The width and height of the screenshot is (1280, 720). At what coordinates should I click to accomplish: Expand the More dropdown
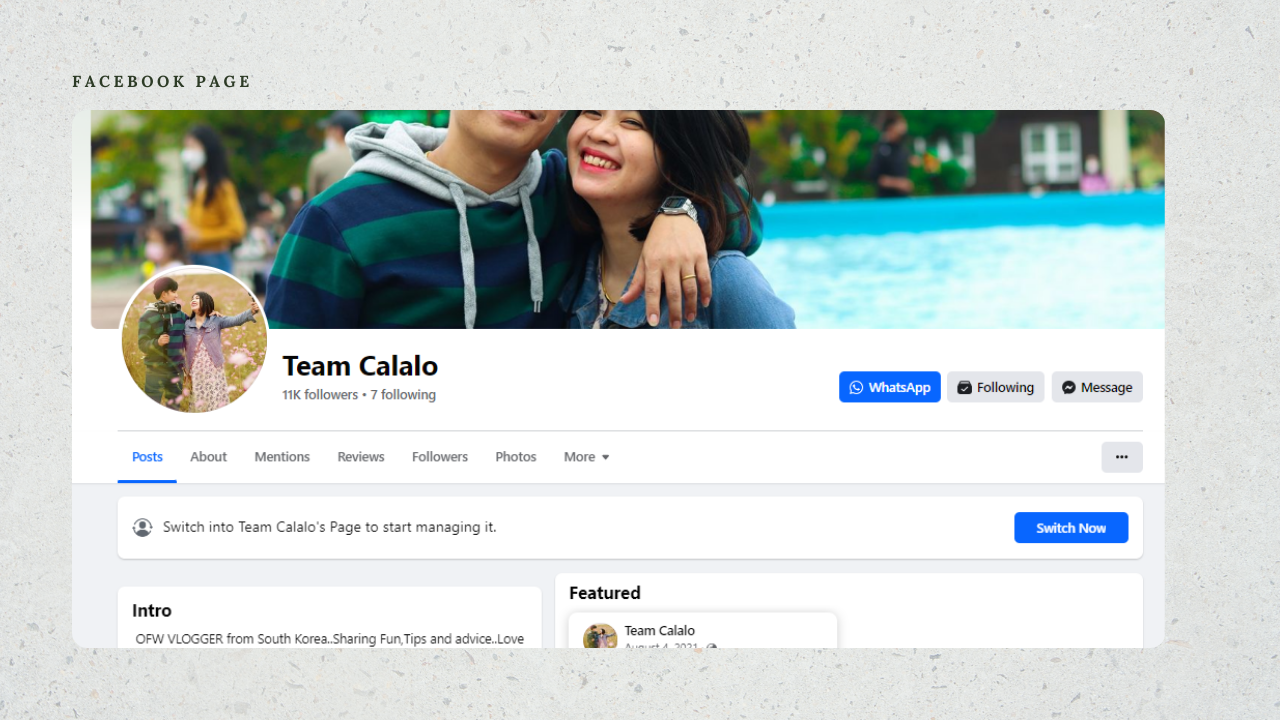(587, 457)
